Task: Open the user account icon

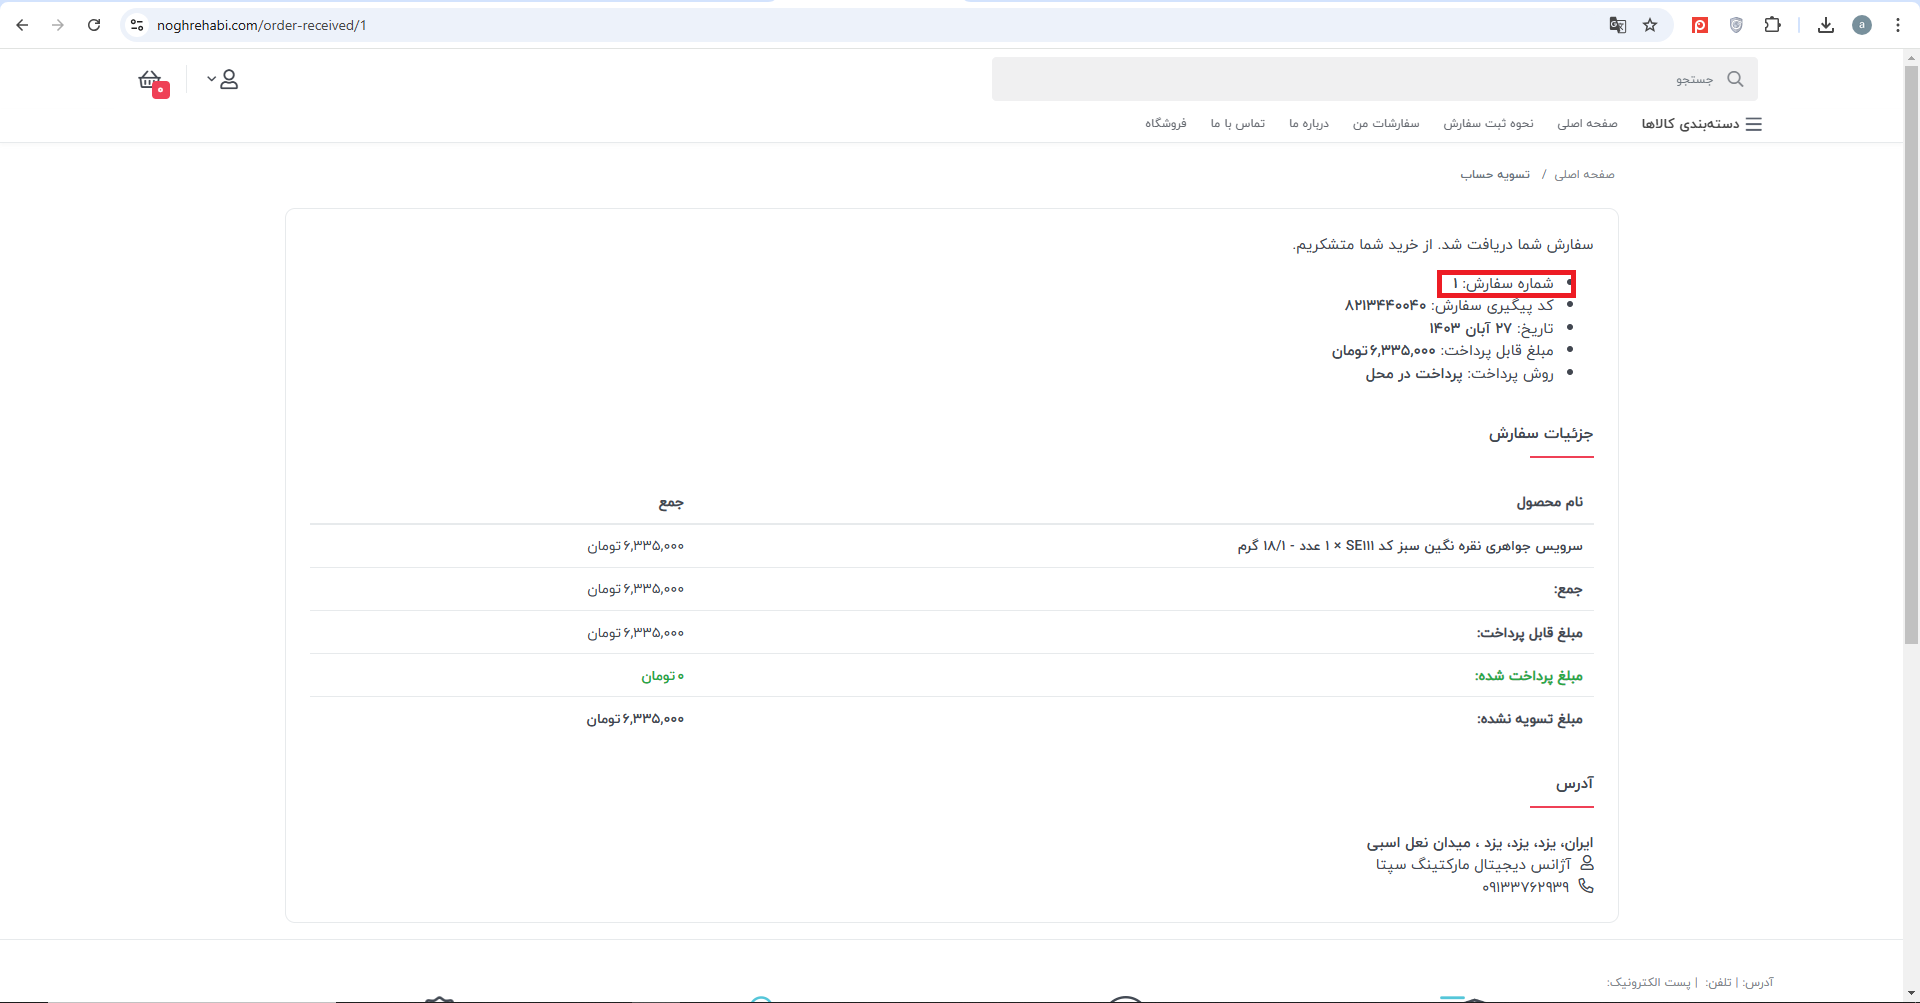Action: 229,79
